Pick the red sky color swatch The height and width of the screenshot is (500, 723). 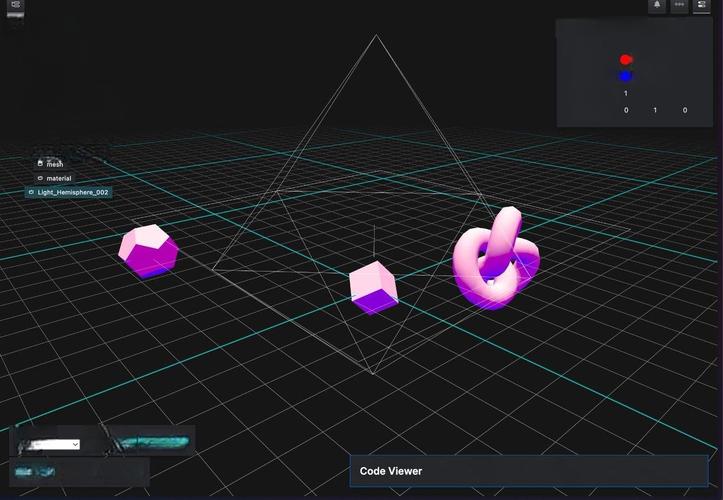point(626,60)
